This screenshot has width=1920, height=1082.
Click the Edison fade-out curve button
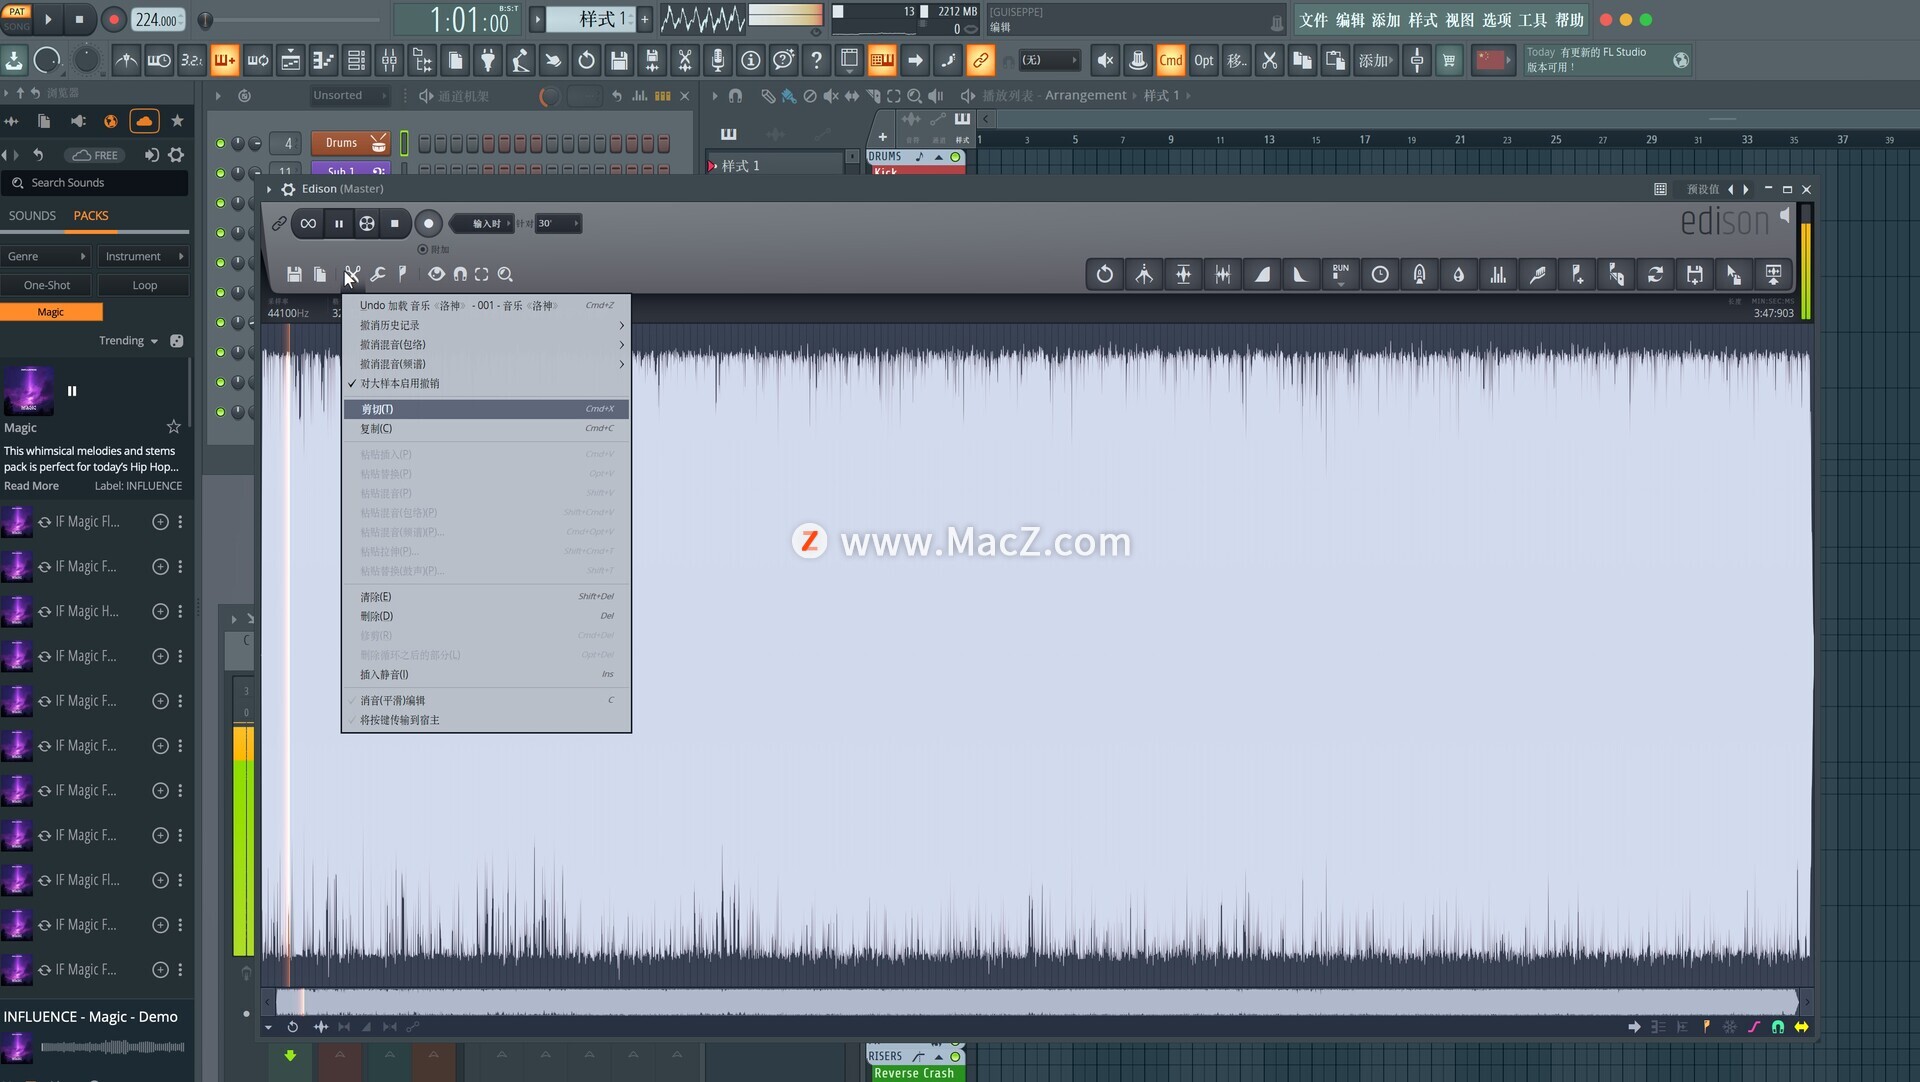(x=1301, y=274)
